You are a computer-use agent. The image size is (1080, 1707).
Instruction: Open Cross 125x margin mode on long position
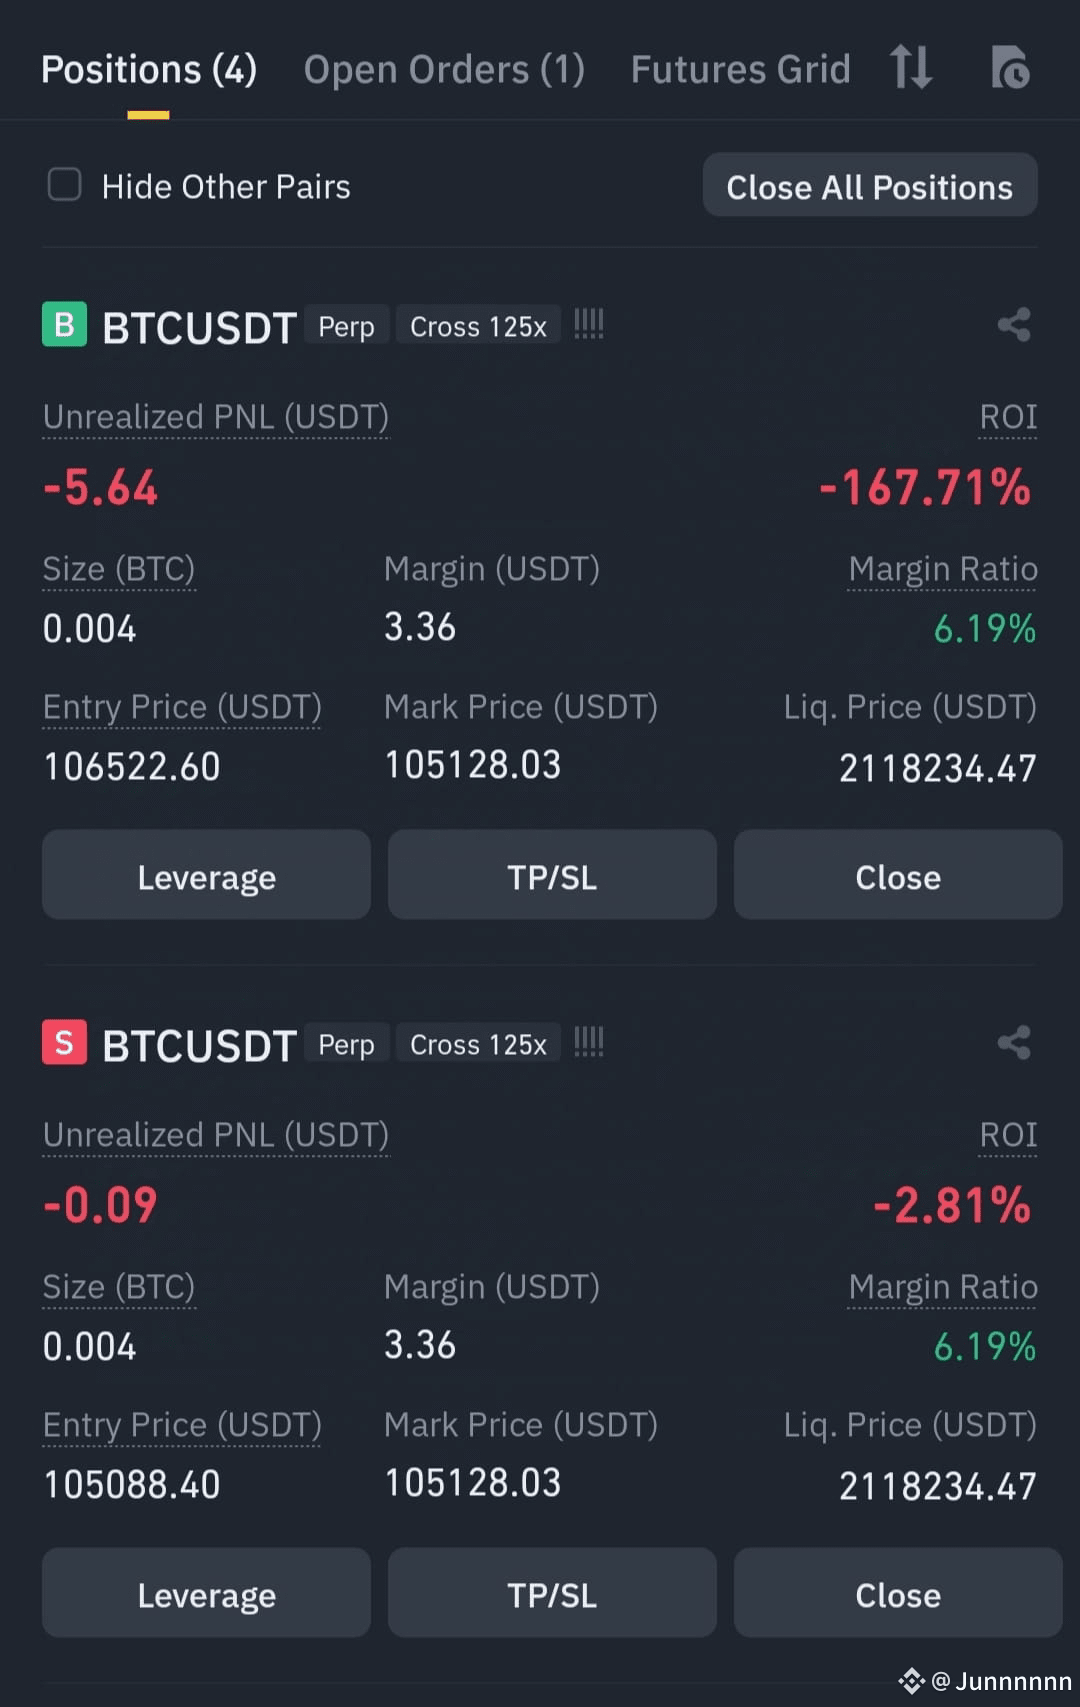[x=478, y=326]
